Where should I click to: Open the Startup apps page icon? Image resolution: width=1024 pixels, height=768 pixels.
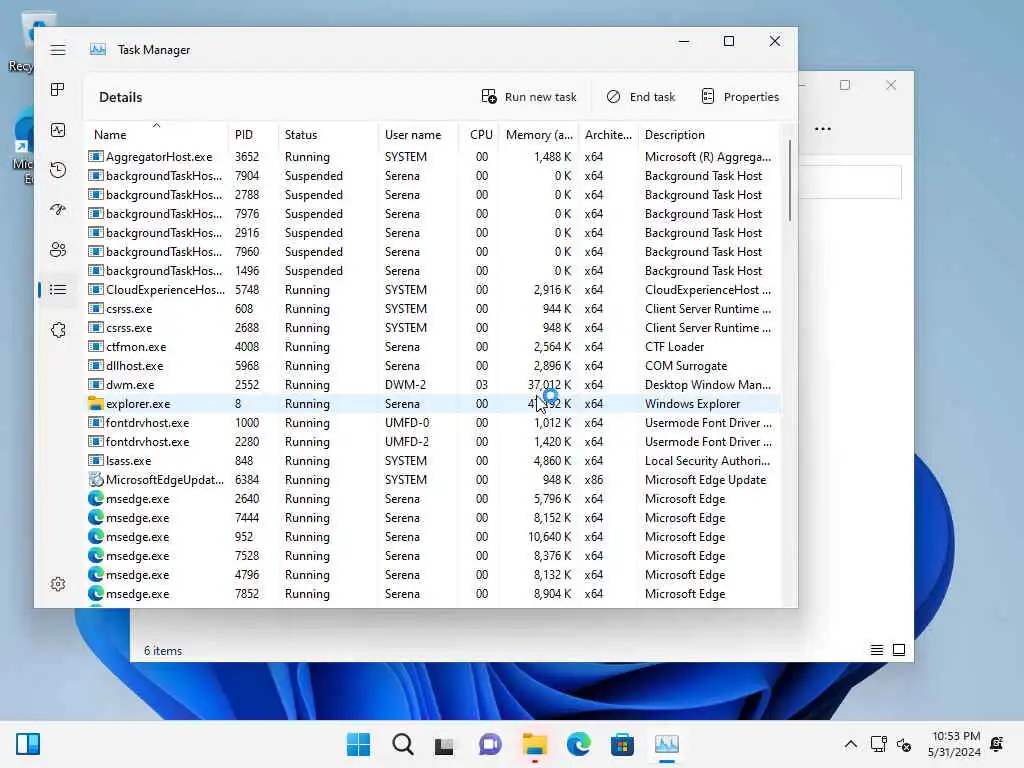coord(57,210)
